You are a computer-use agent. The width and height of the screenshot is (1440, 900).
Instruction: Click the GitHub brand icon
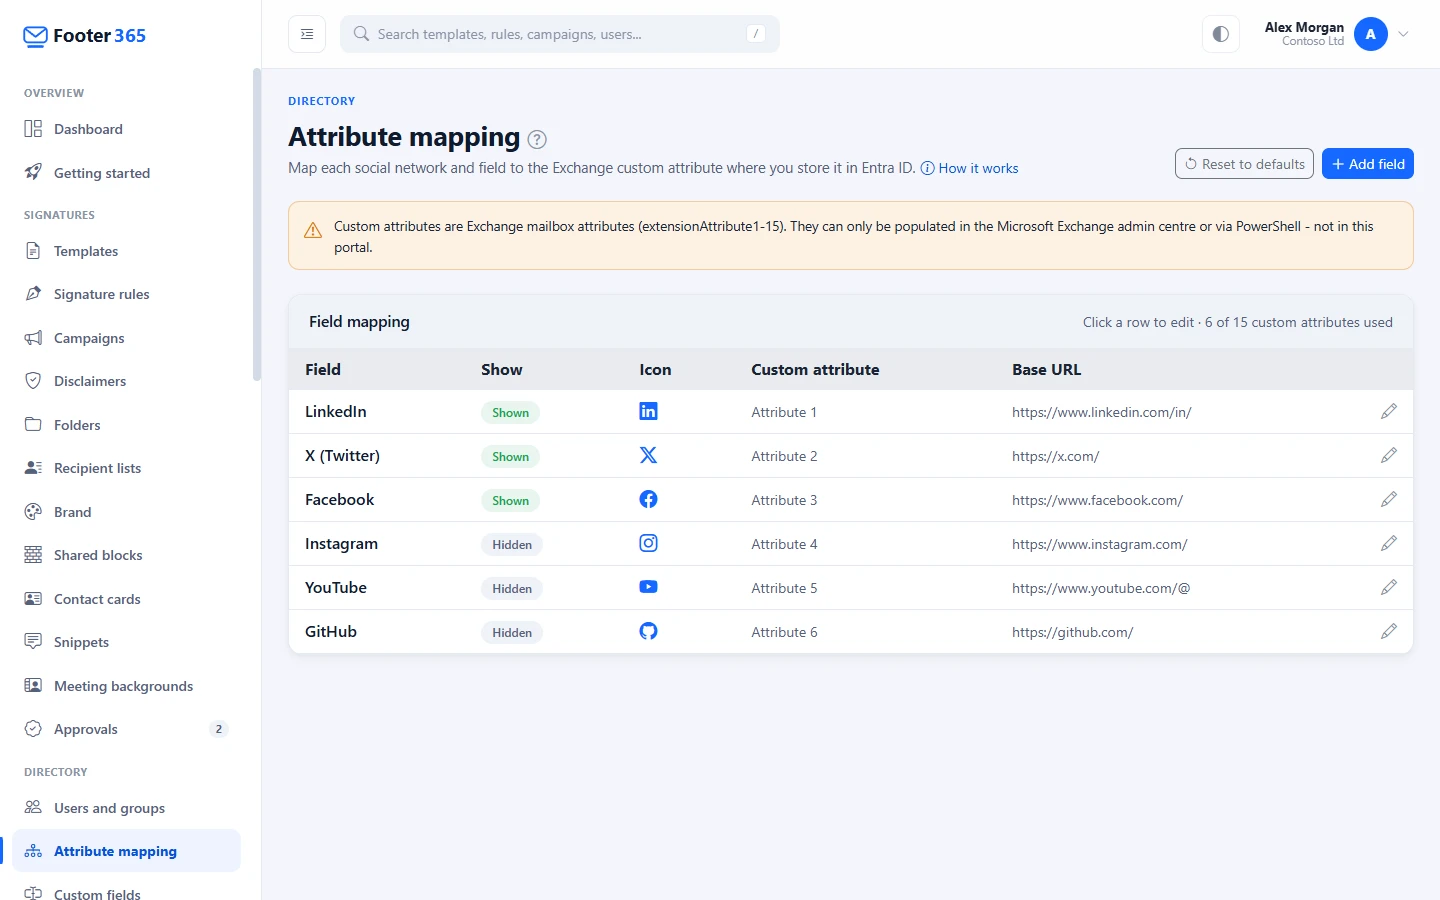click(648, 631)
